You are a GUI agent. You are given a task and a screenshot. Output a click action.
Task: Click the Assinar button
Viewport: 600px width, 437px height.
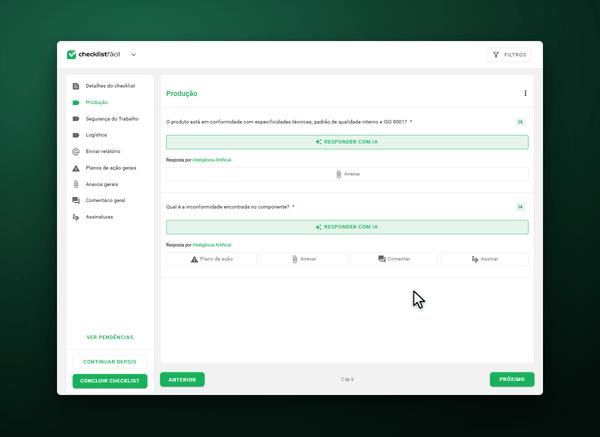point(484,259)
